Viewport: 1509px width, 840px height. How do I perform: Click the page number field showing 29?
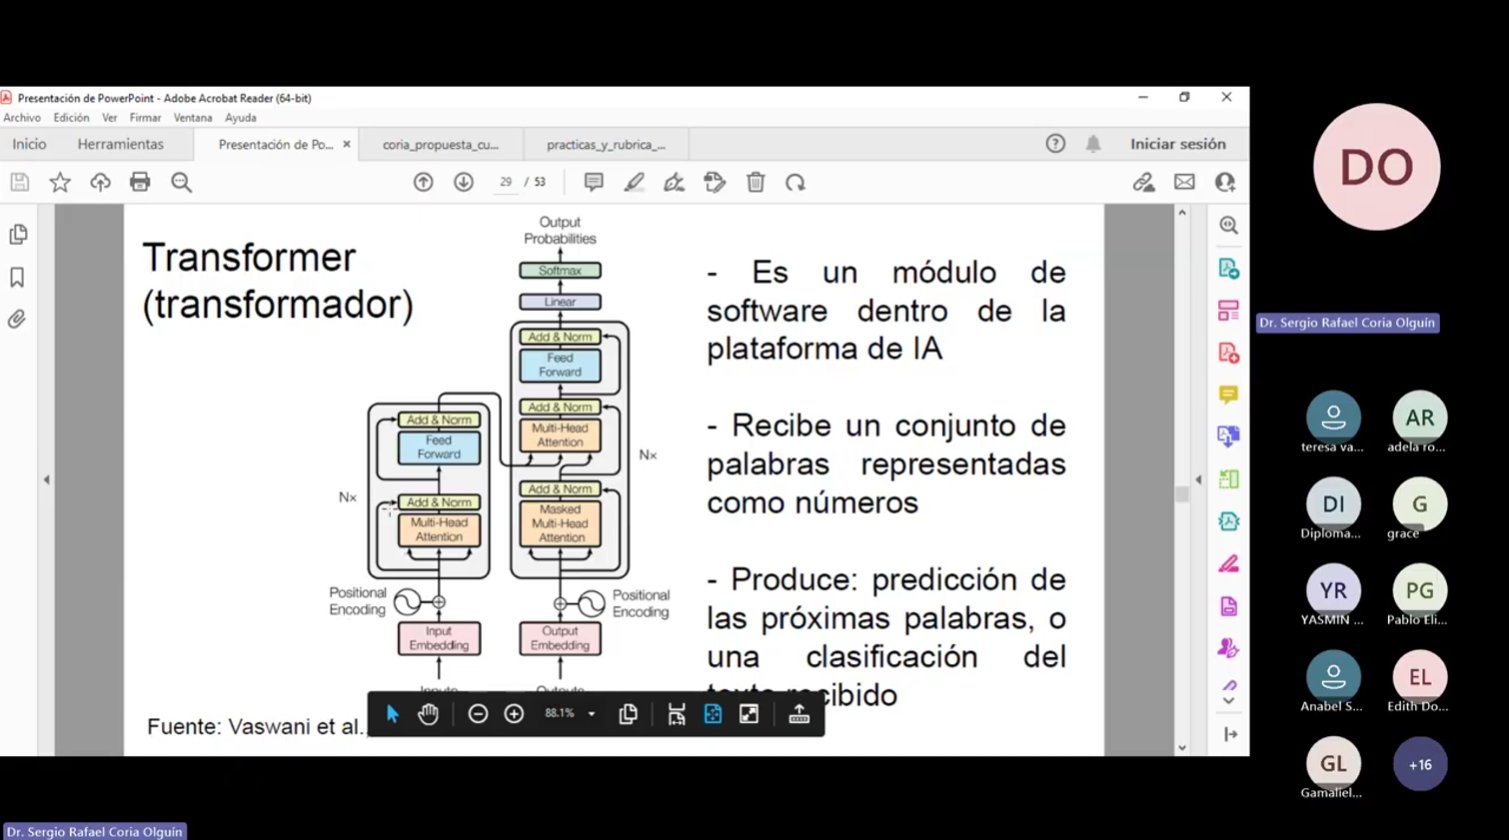pyautogui.click(x=505, y=182)
